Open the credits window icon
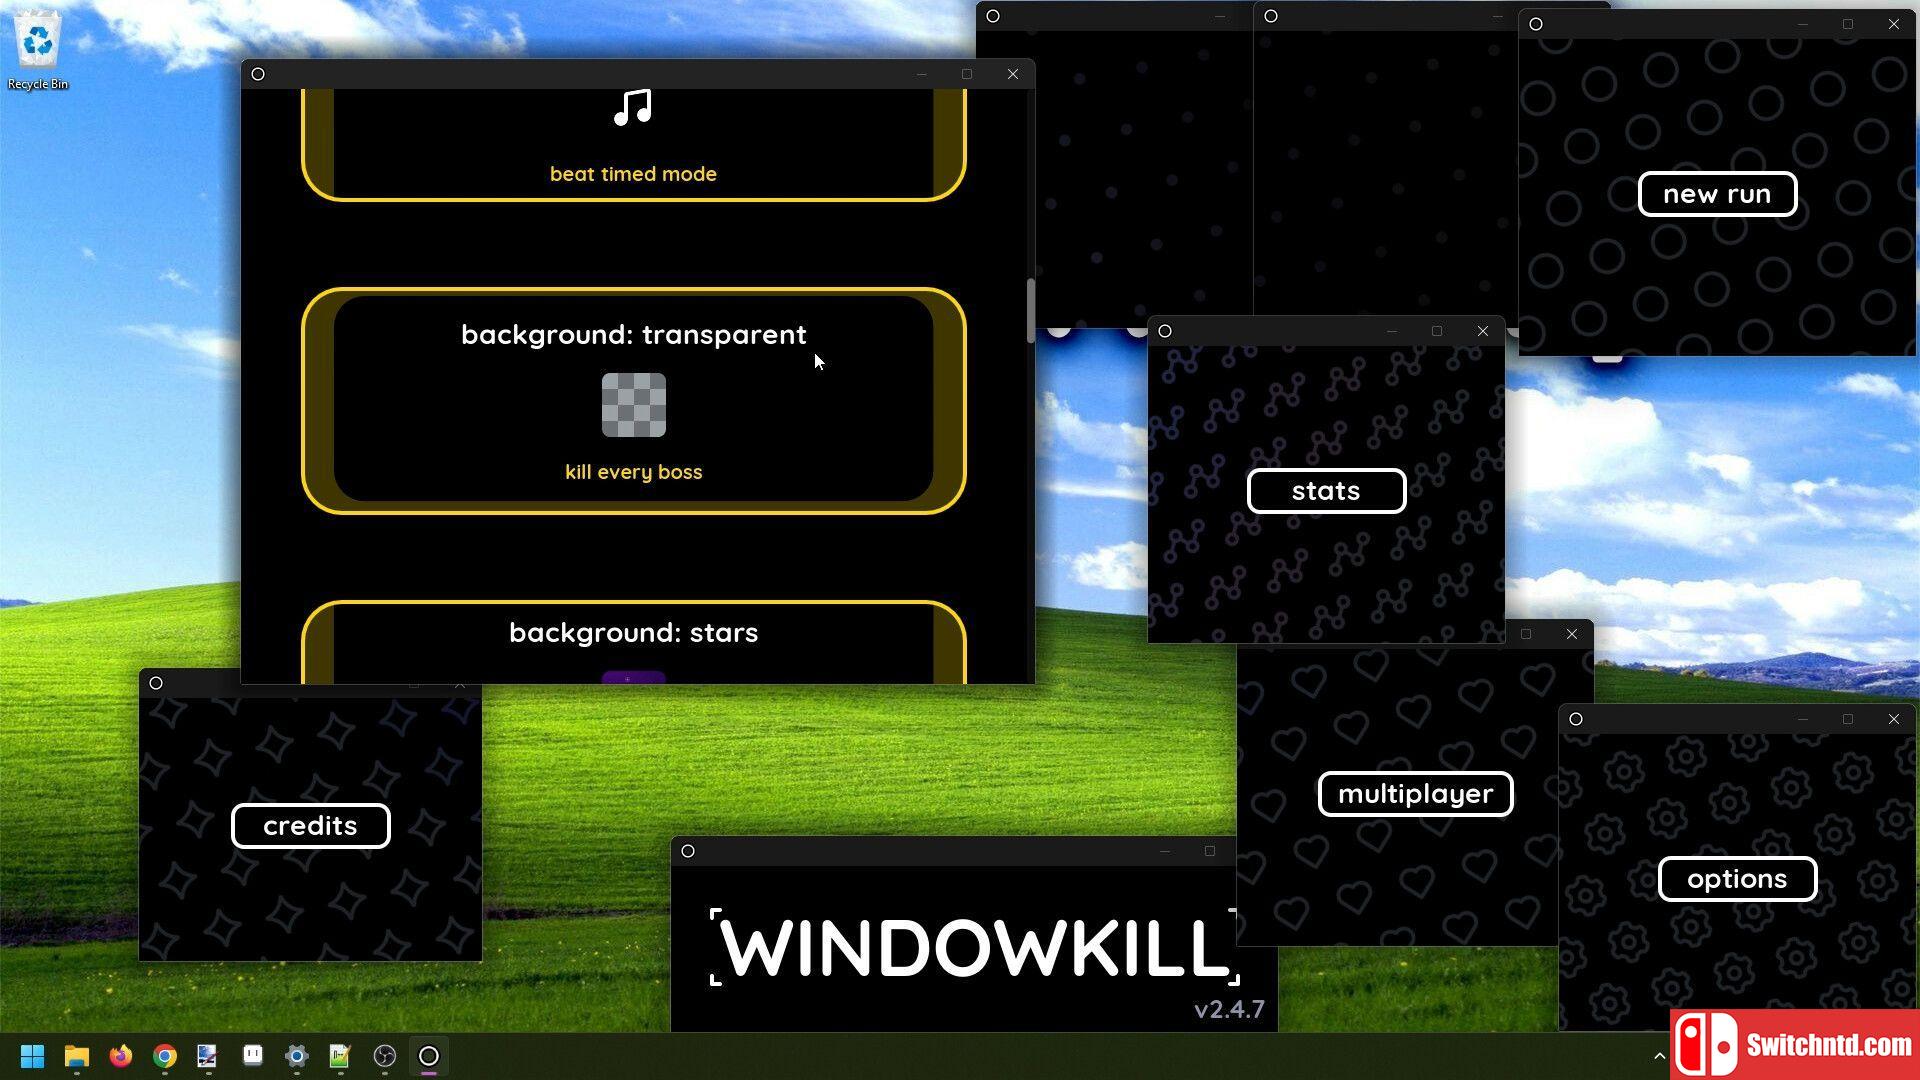 (x=157, y=683)
